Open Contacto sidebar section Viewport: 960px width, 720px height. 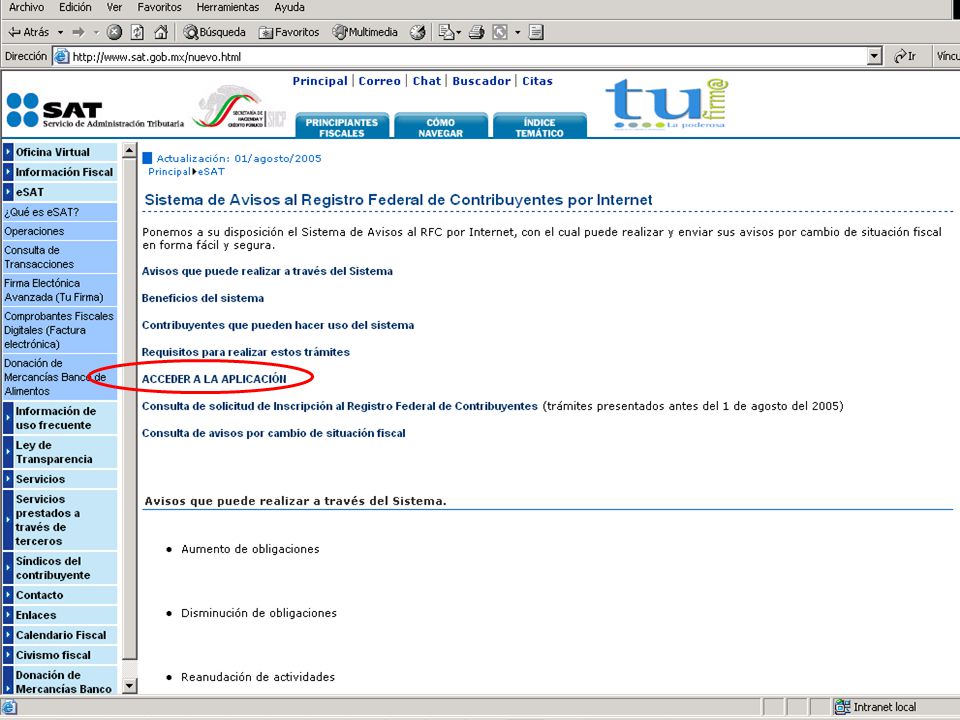60,595
